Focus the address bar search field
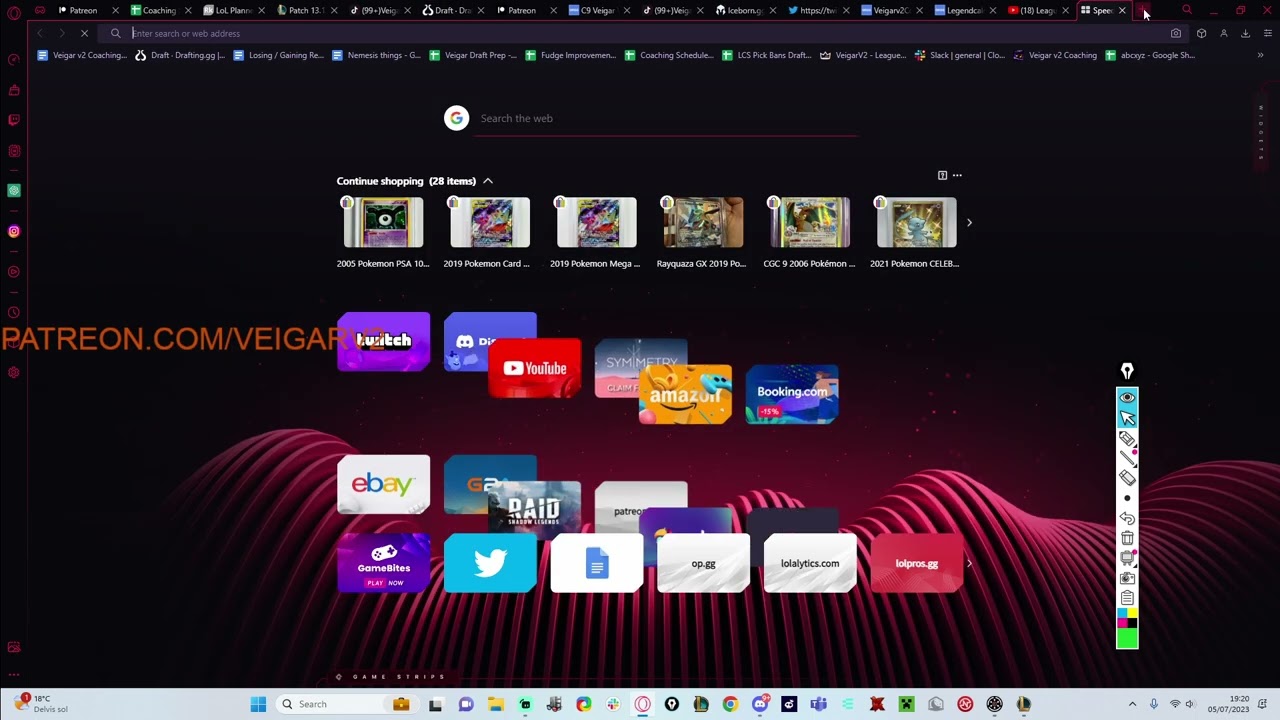Image resolution: width=1280 pixels, height=720 pixels. click(640, 33)
